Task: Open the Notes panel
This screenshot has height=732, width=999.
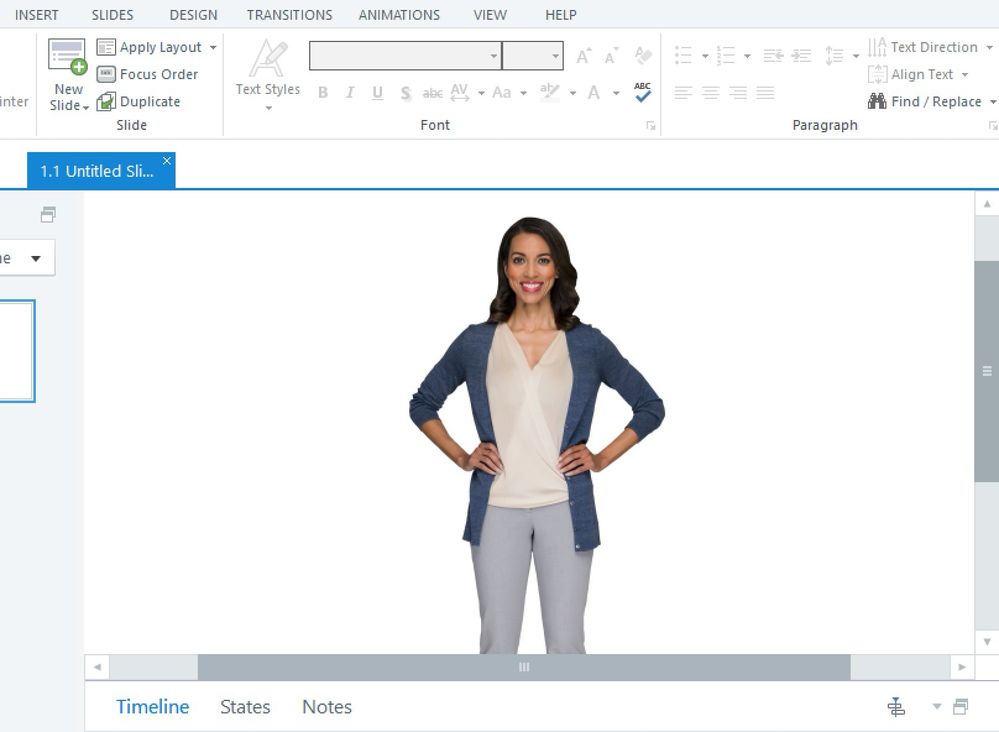Action: pyautogui.click(x=327, y=707)
